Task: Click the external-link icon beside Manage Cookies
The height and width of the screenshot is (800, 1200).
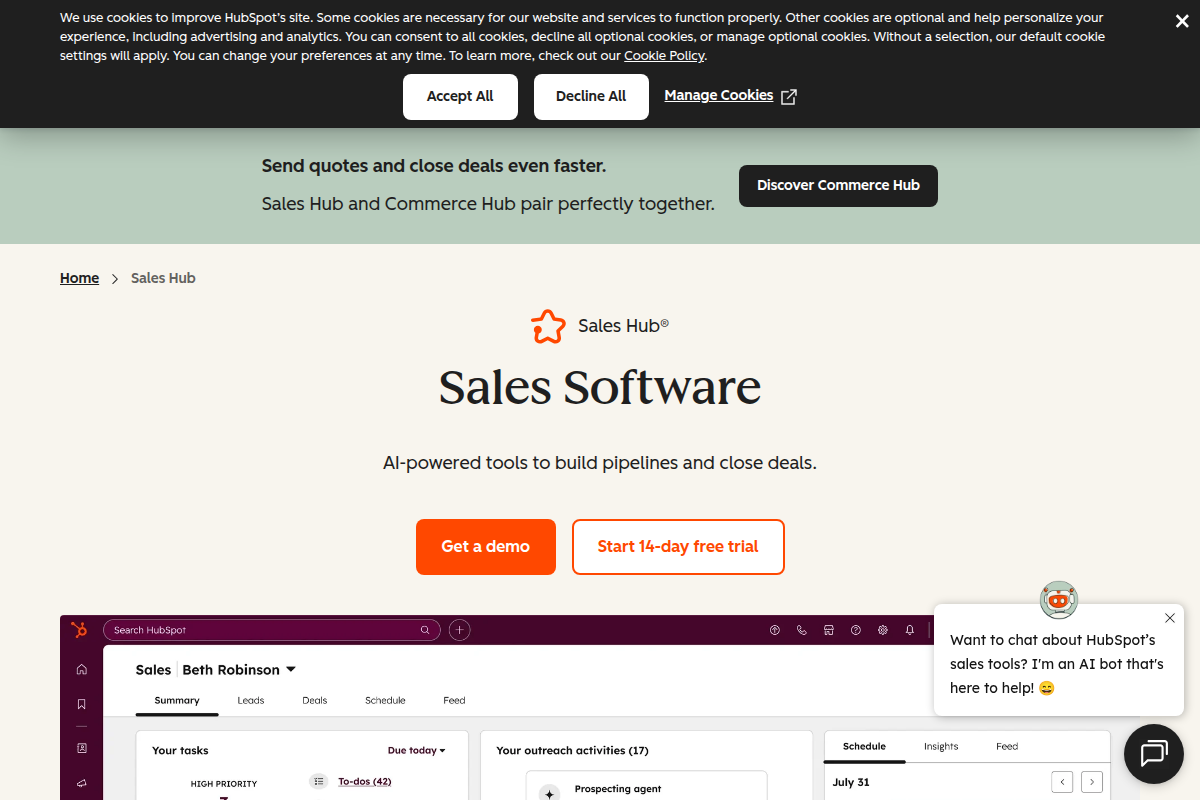Action: [789, 96]
